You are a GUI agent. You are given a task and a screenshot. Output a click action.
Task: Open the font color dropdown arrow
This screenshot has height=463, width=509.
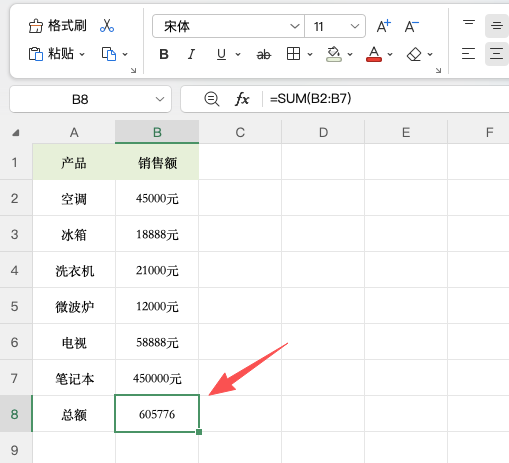(x=390, y=54)
